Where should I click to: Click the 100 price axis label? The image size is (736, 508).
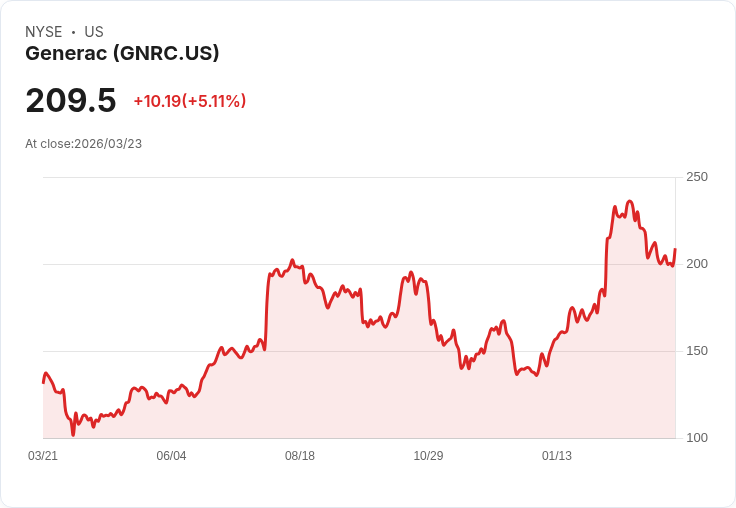pos(697,438)
